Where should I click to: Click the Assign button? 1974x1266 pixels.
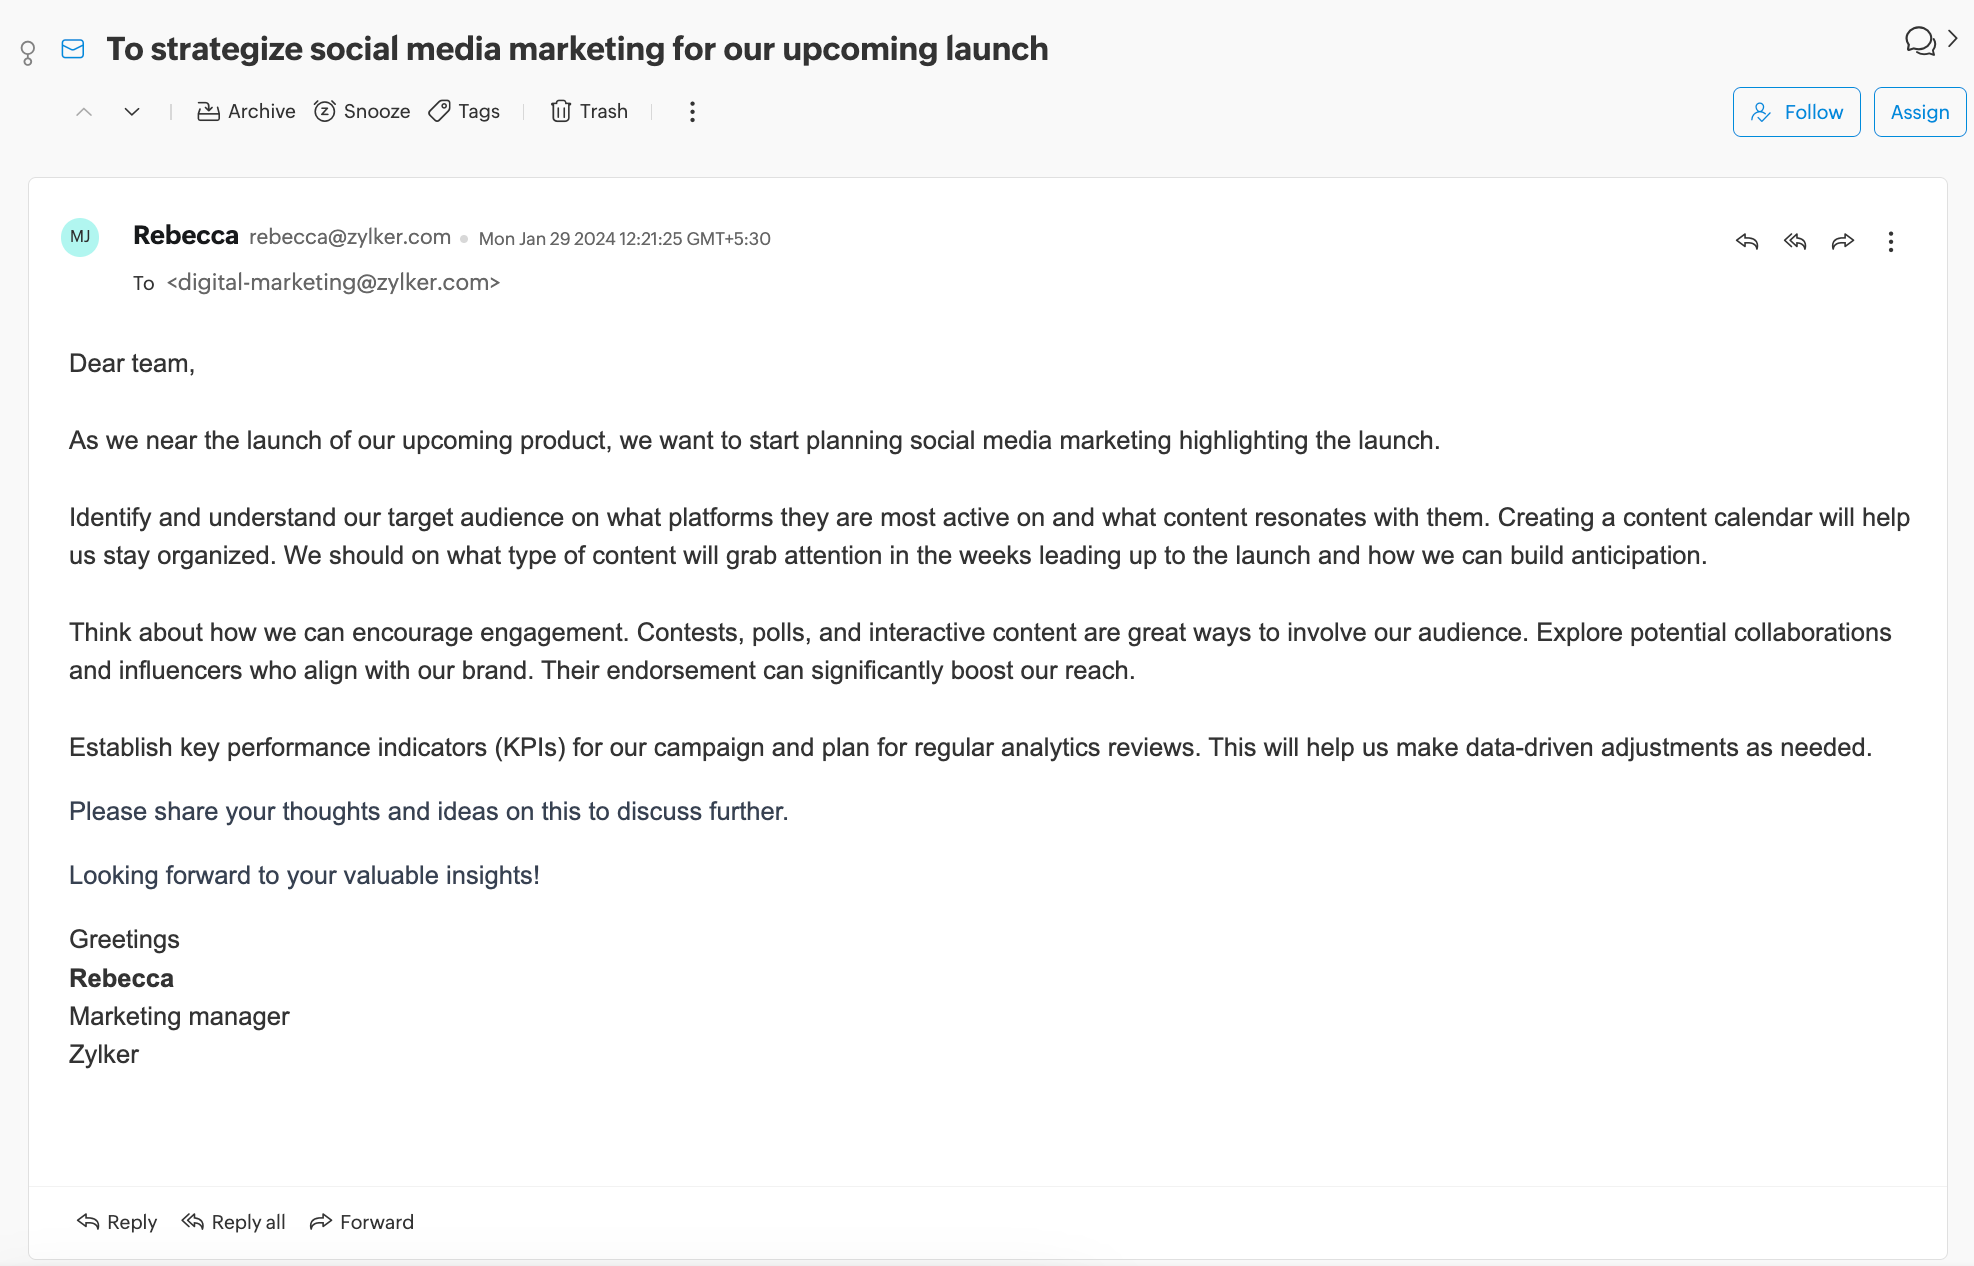point(1919,111)
